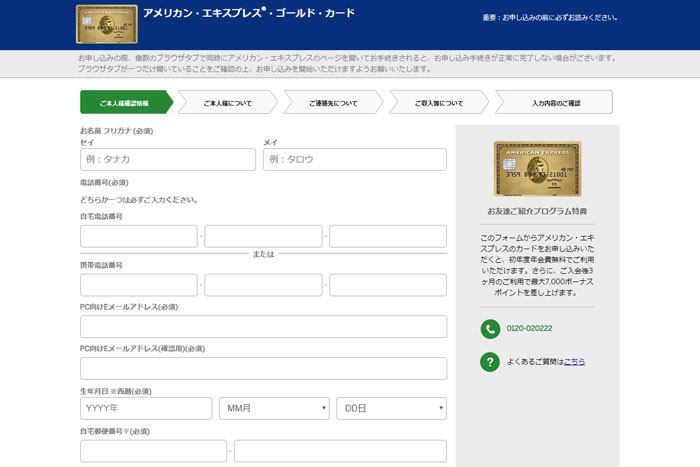
Task: Click the 電話番号(必須) label
Action: 104,182
